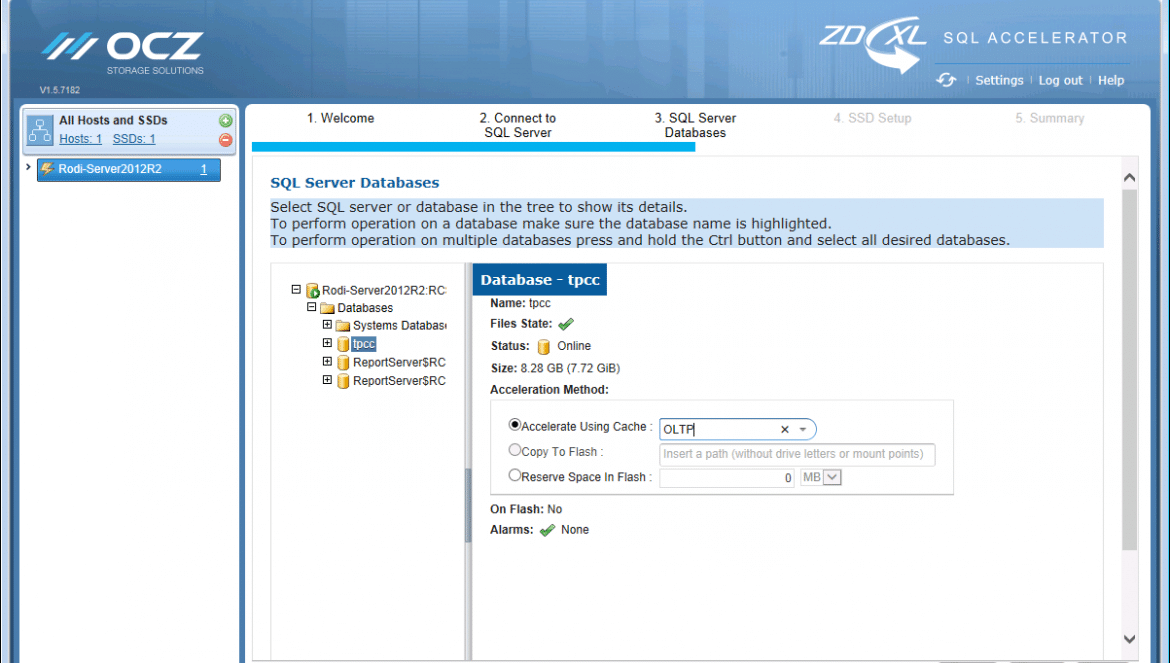
Task: Click the Database - tpcc panel header
Action: tap(539, 280)
